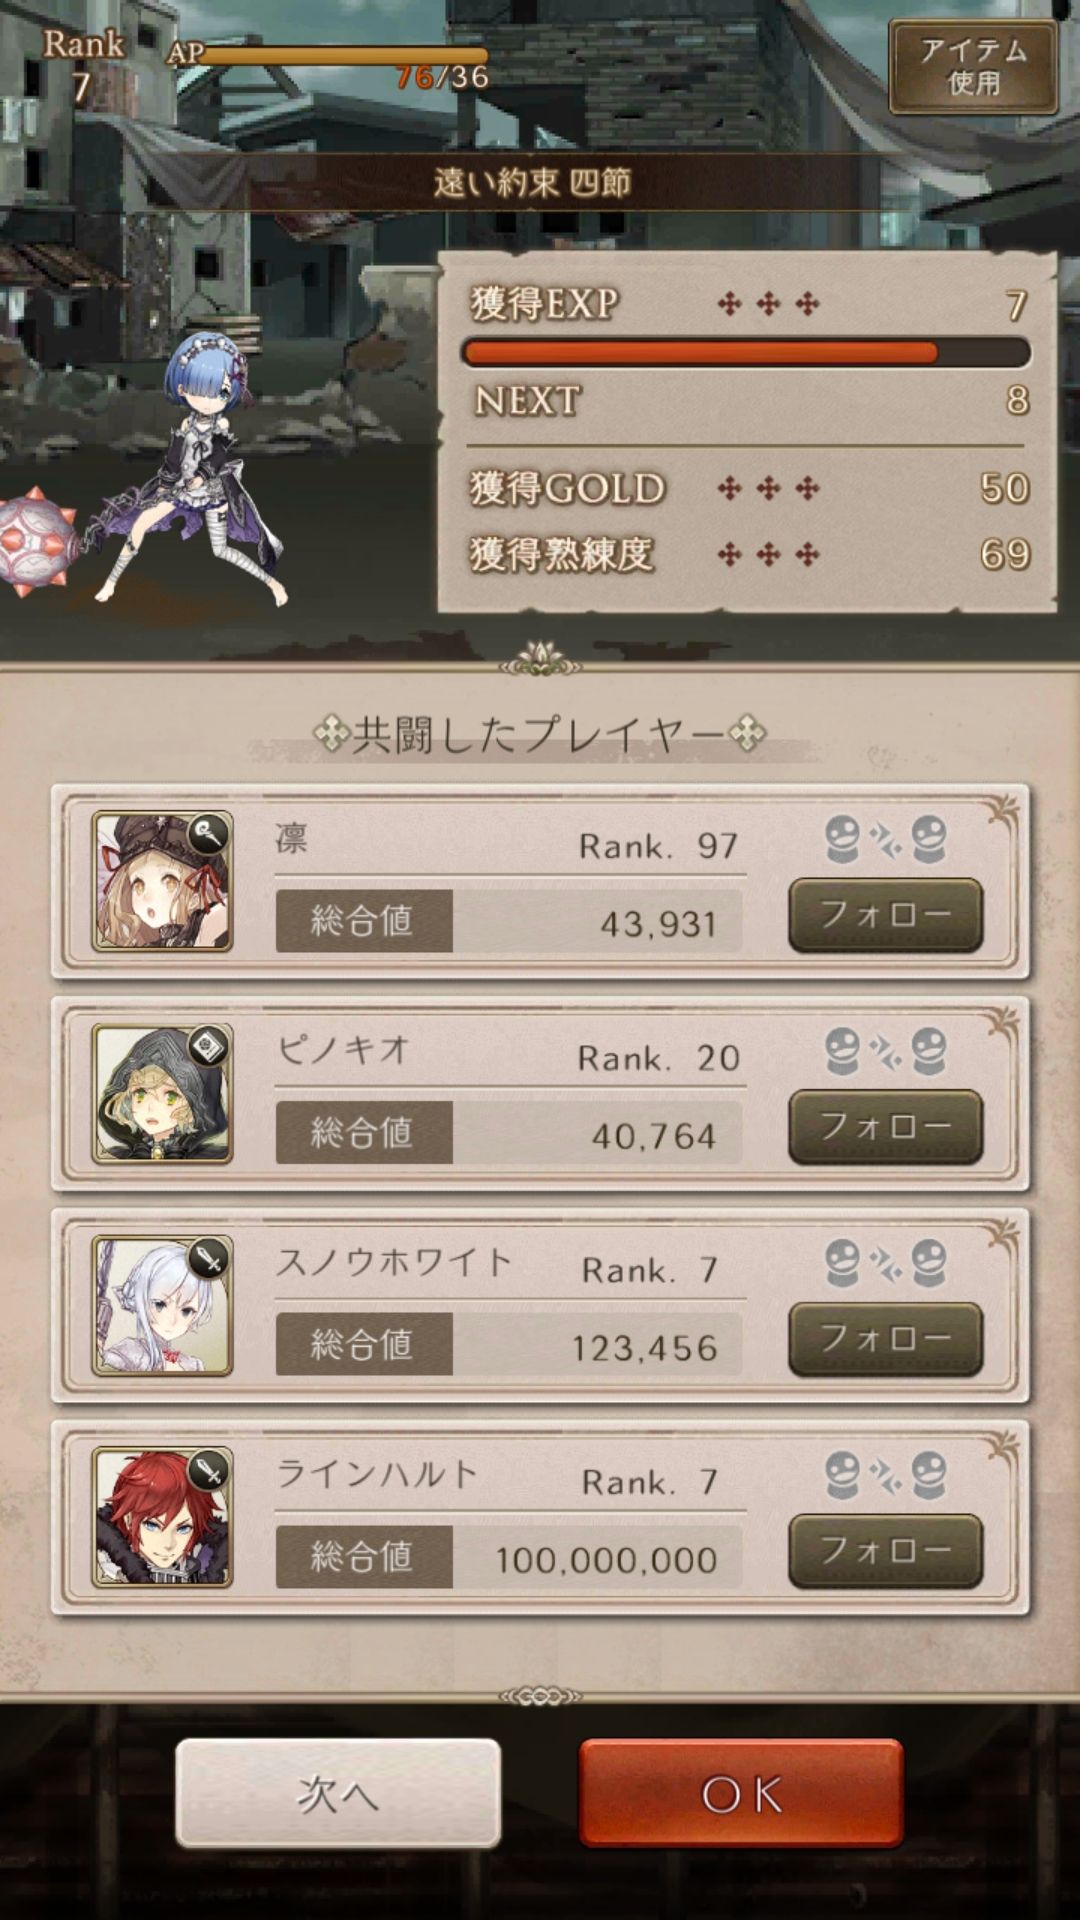Screen dimensions: 1080x1920
Task: Open 凛's character portrait thumbnail
Action: 162,881
